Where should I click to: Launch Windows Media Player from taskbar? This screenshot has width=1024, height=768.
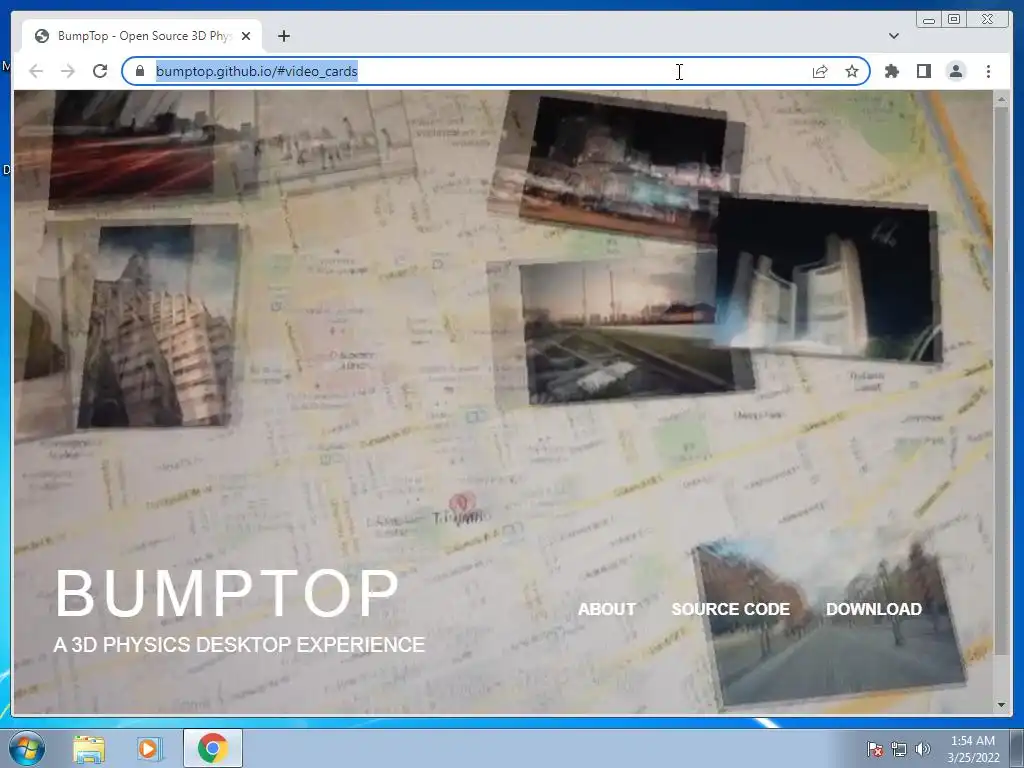pyautogui.click(x=149, y=748)
